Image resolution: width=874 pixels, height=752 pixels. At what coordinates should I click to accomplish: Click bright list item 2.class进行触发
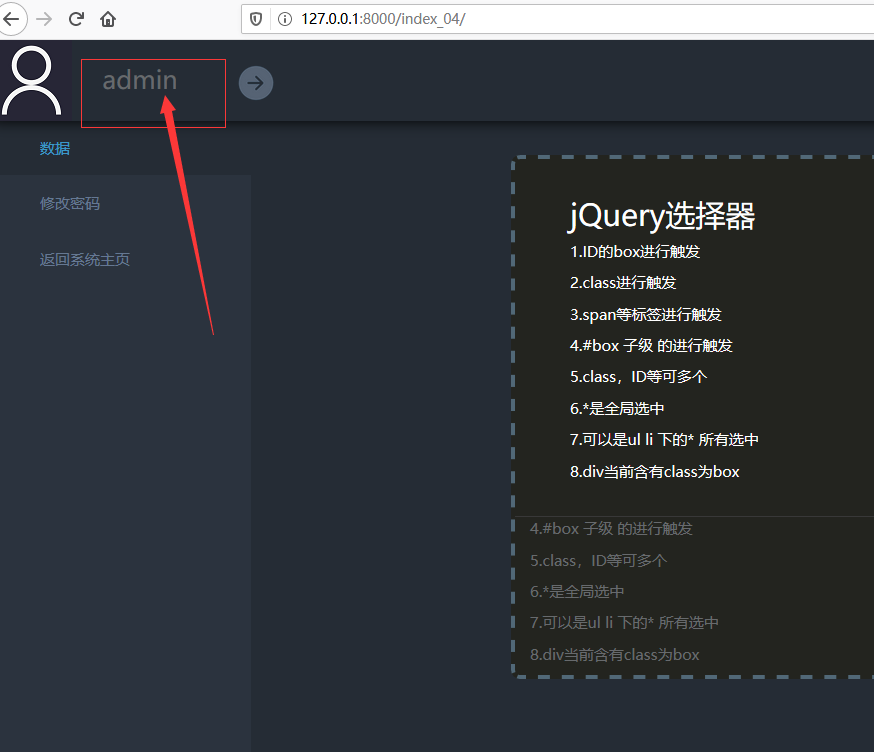623,283
